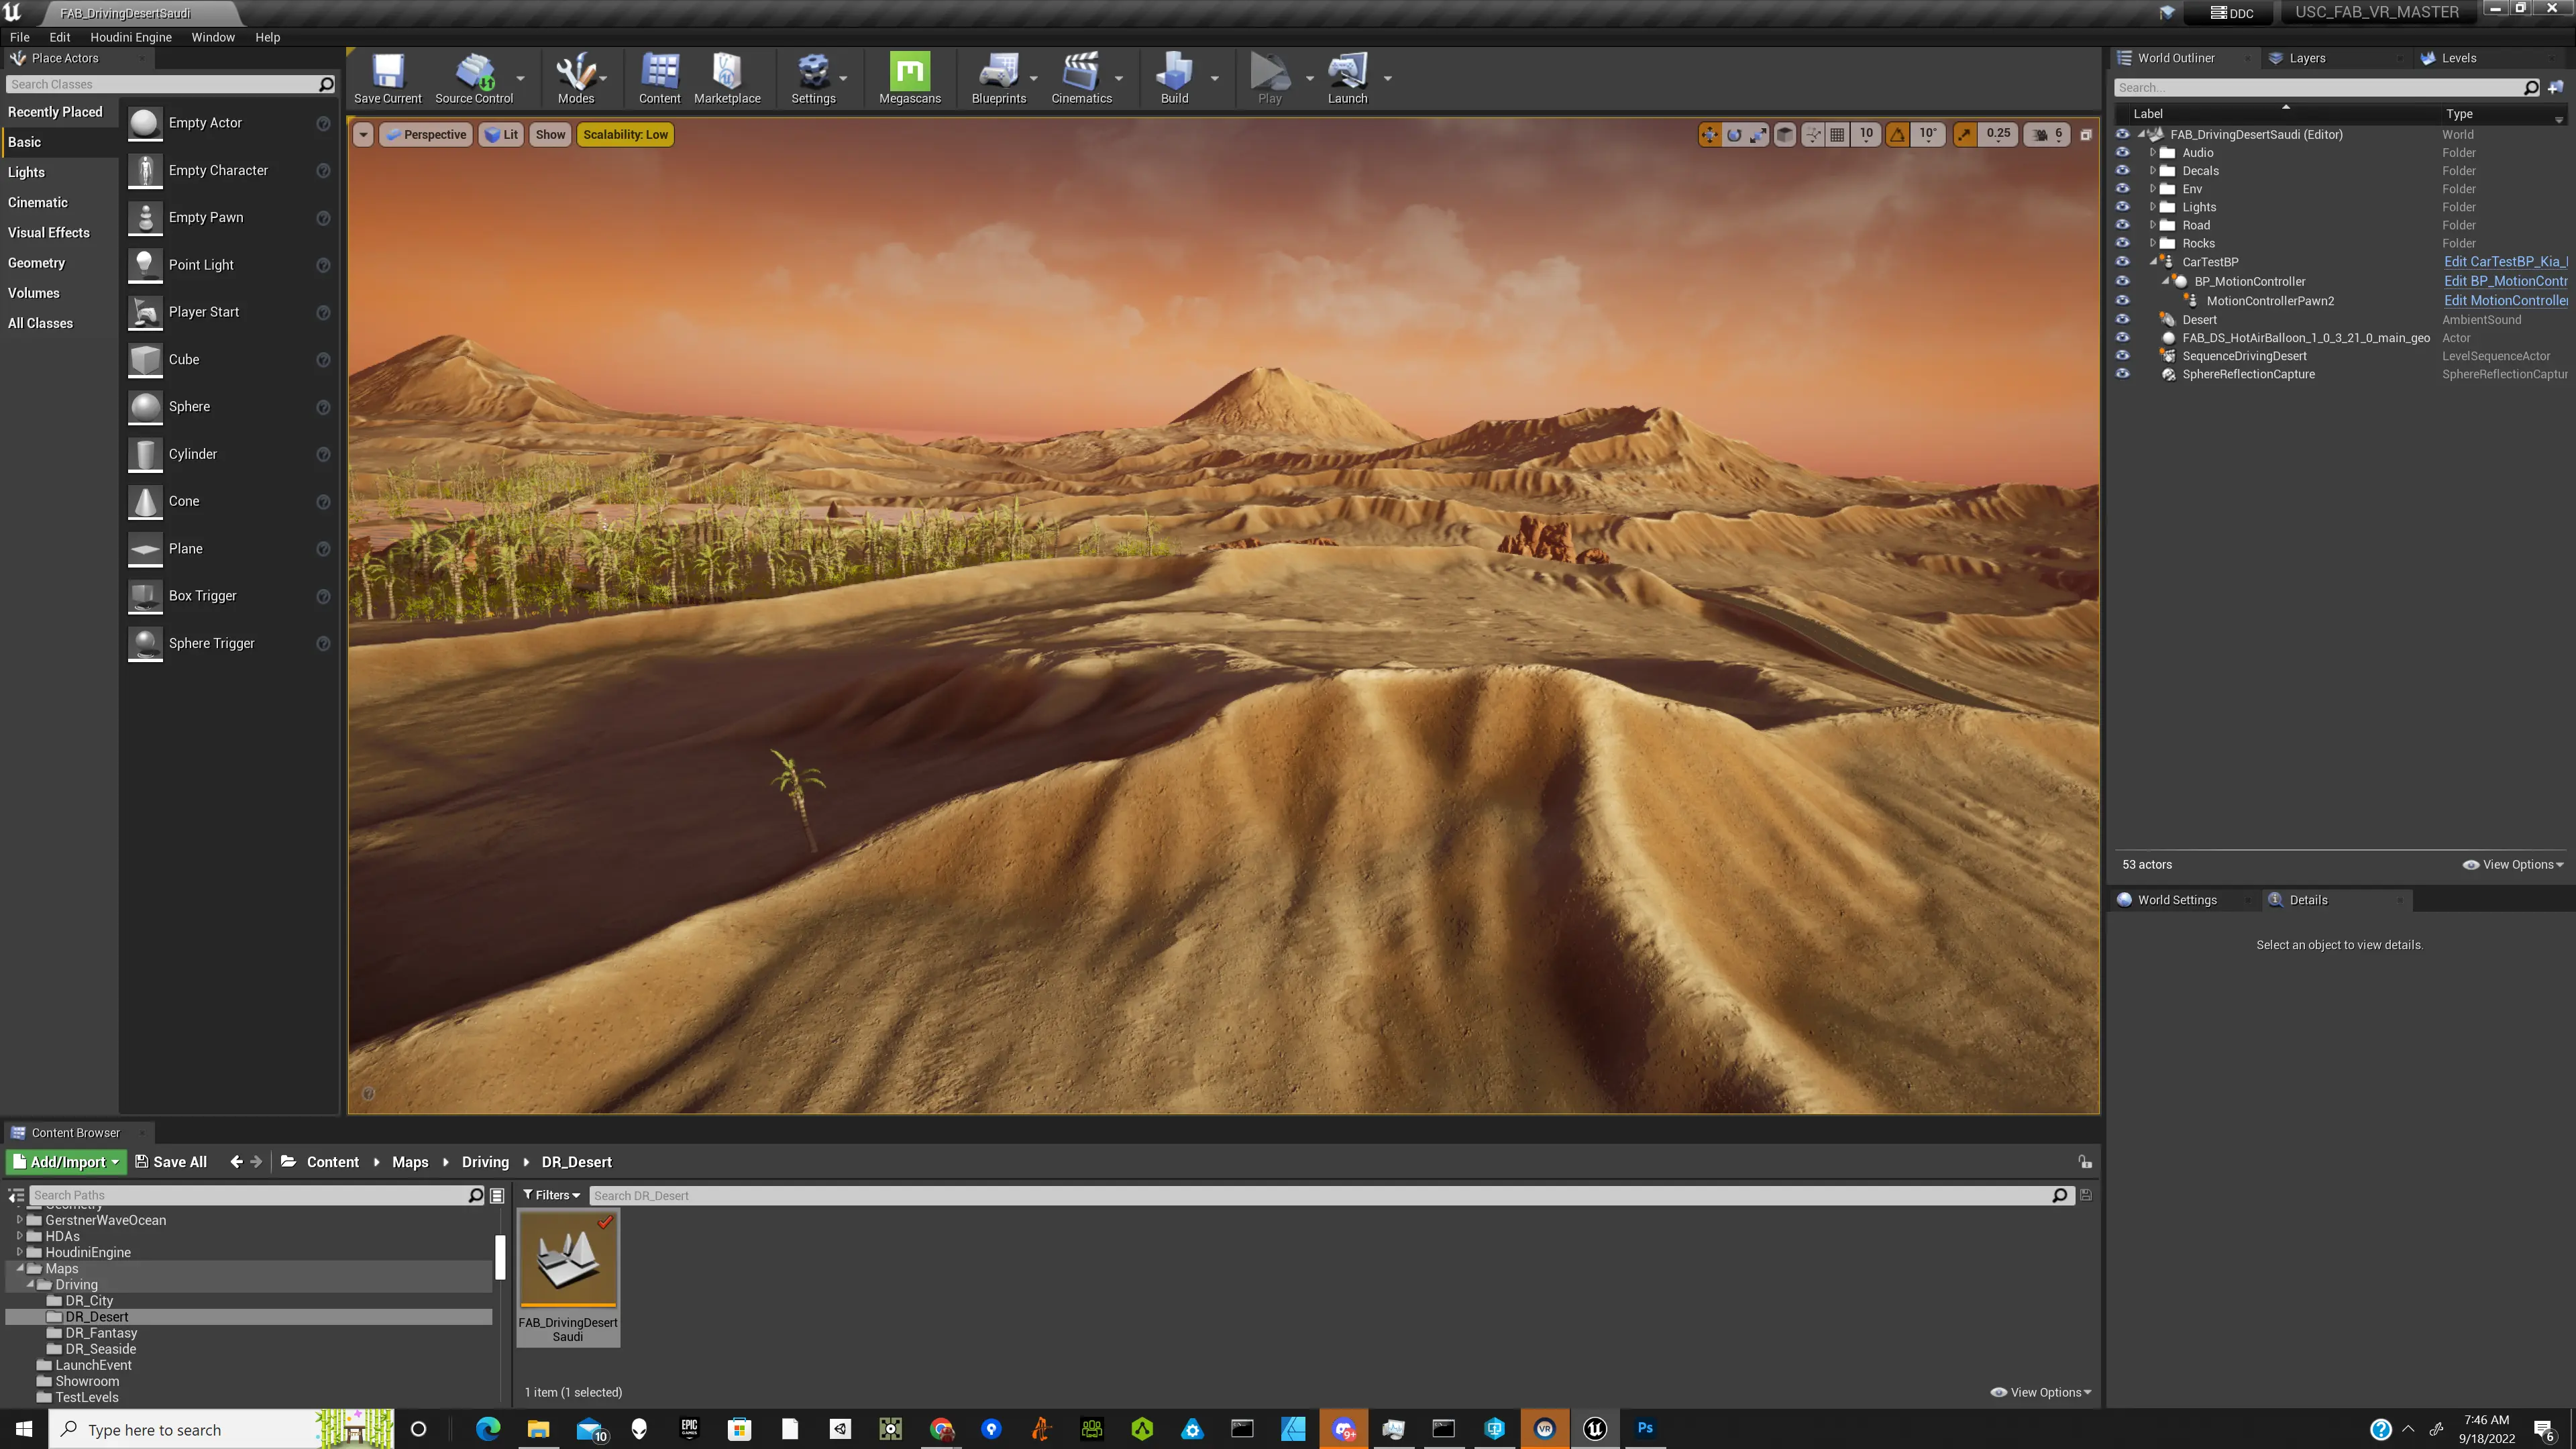Toggle world/local coordinate space cube icon
The image size is (2576, 1449).
coord(1784,134)
